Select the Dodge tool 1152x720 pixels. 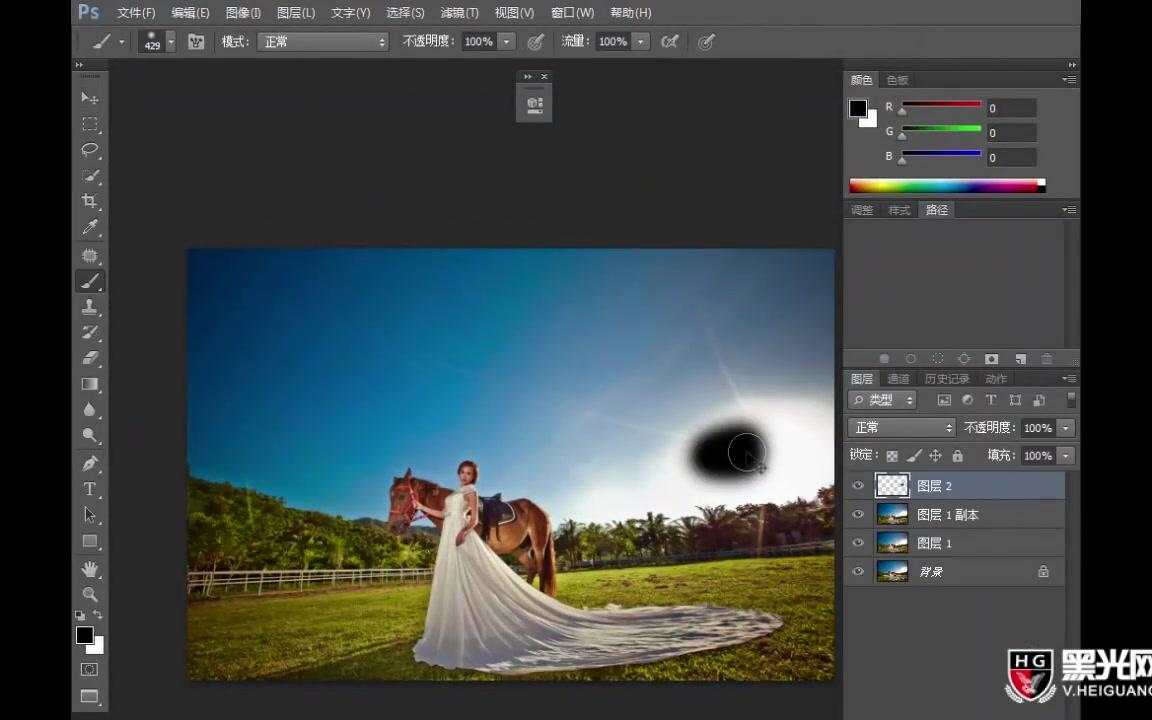coord(90,435)
